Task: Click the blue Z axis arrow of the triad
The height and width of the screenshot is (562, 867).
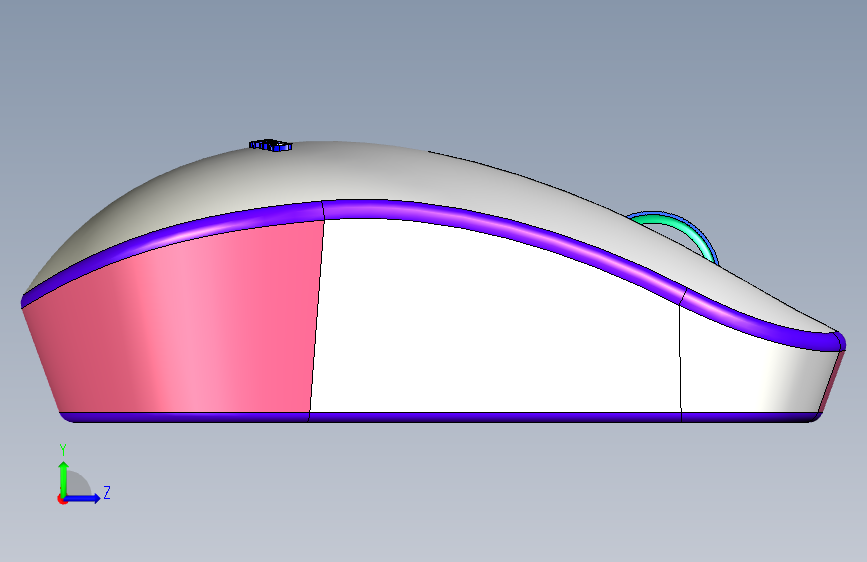Action: pyautogui.click(x=83, y=498)
